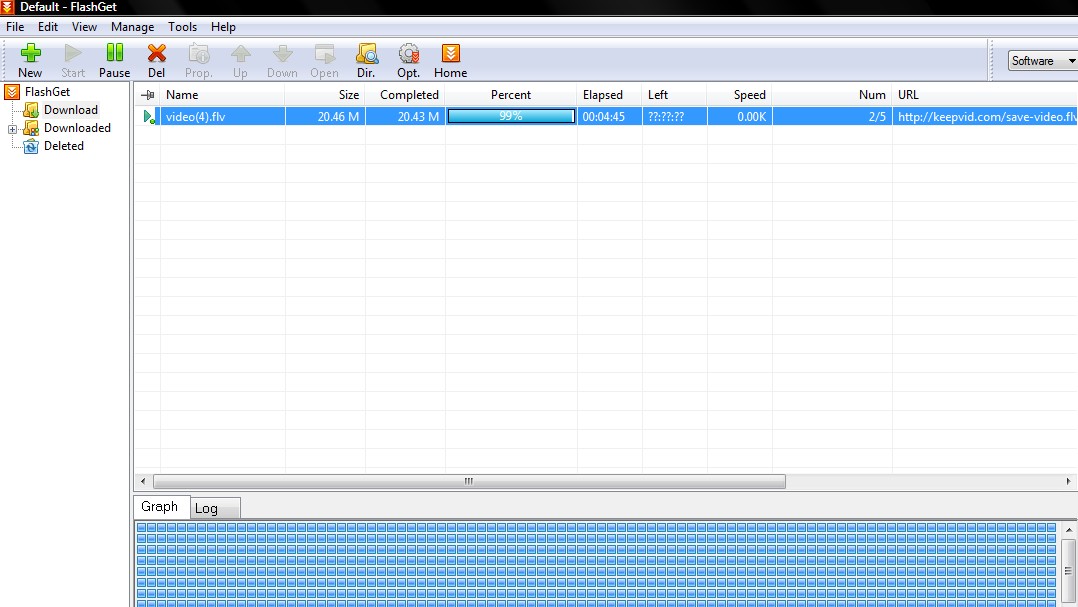Click the pin column header icon
The image size is (1078, 607).
point(147,95)
